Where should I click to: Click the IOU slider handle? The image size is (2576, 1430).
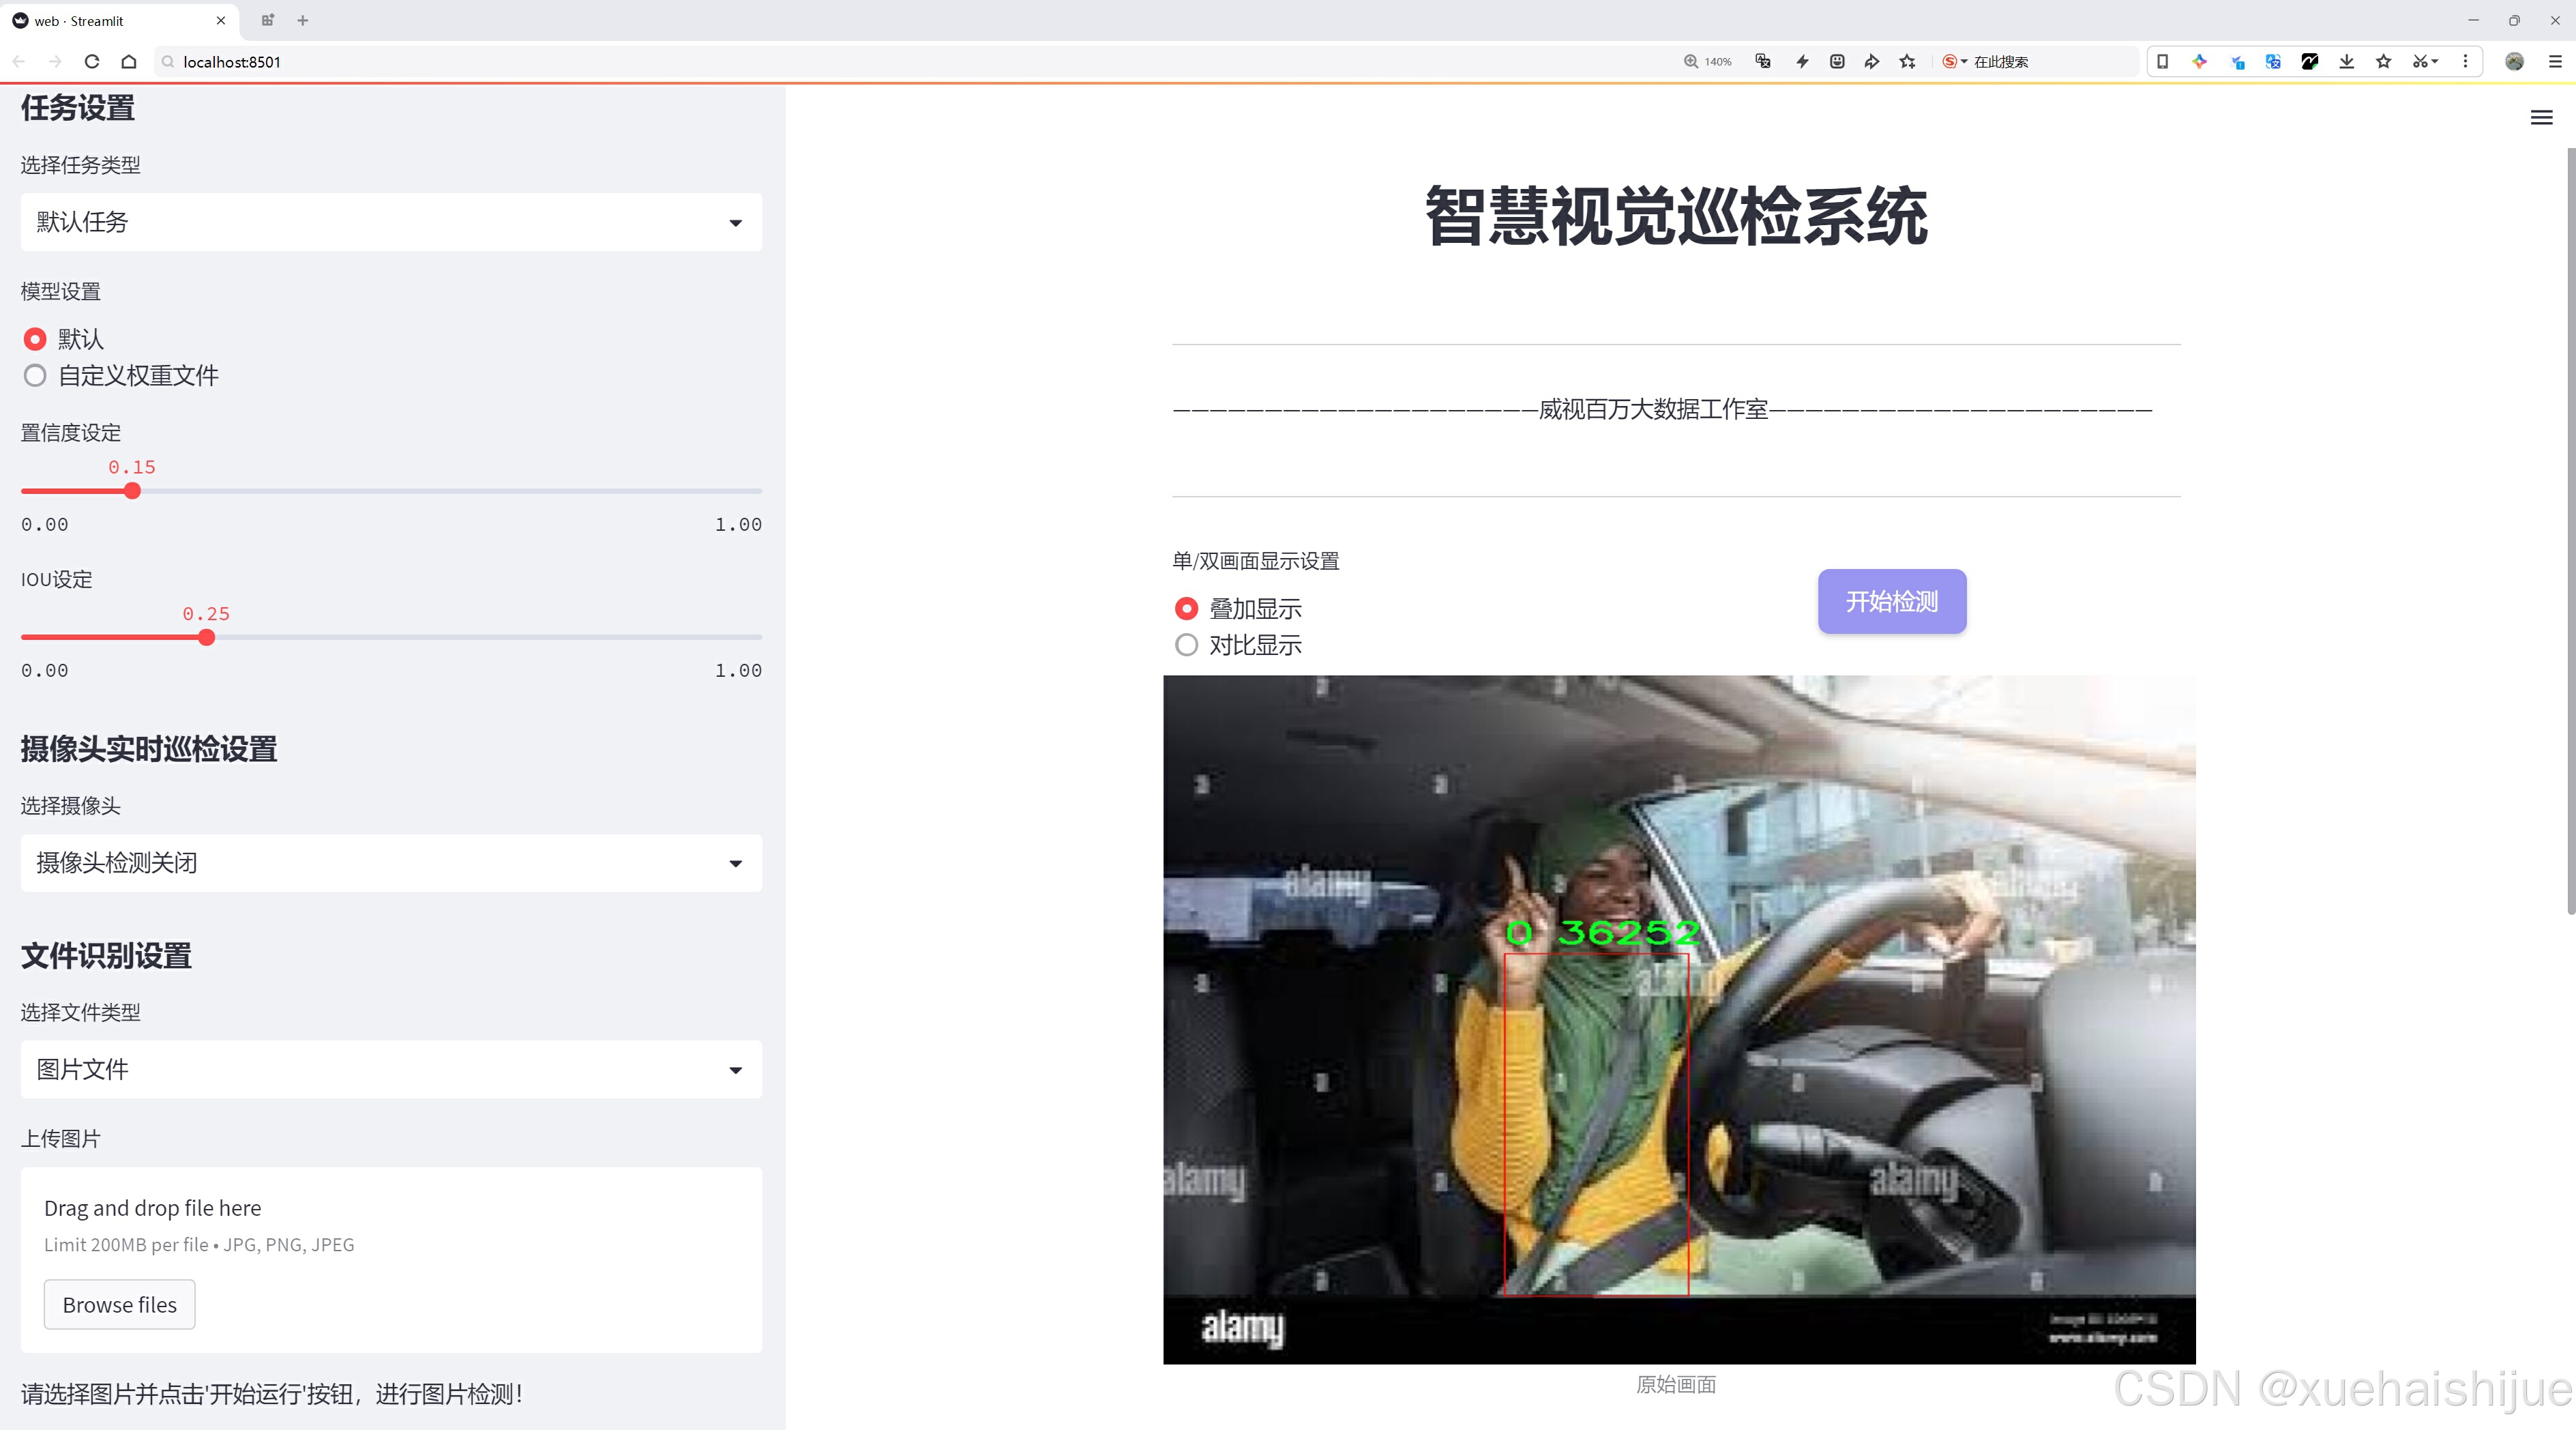(x=207, y=638)
